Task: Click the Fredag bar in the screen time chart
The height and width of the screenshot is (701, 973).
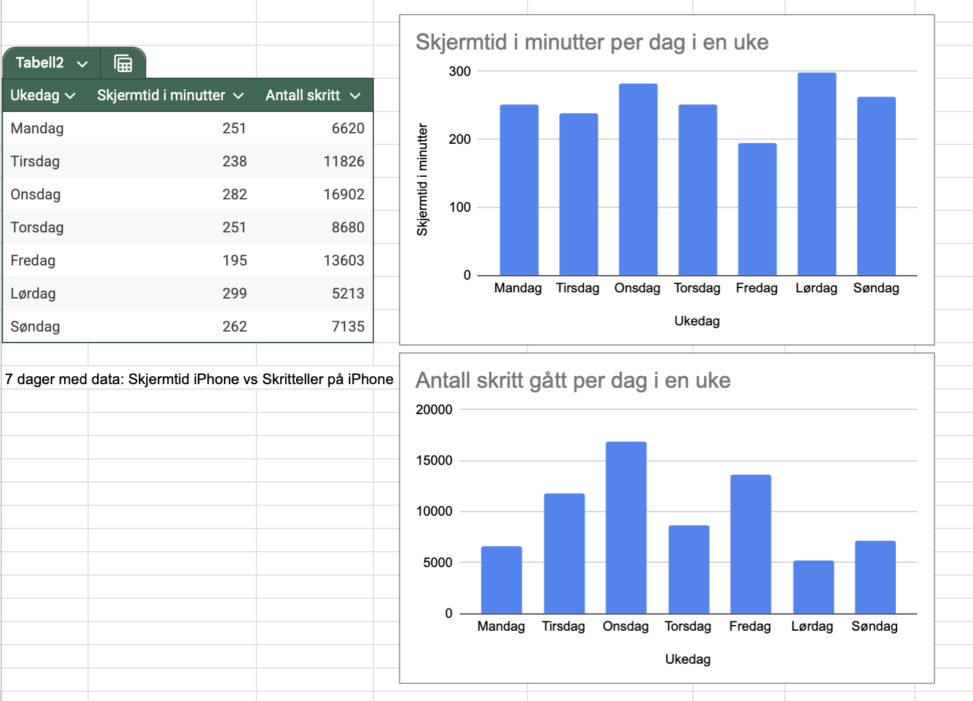Action: pos(757,209)
